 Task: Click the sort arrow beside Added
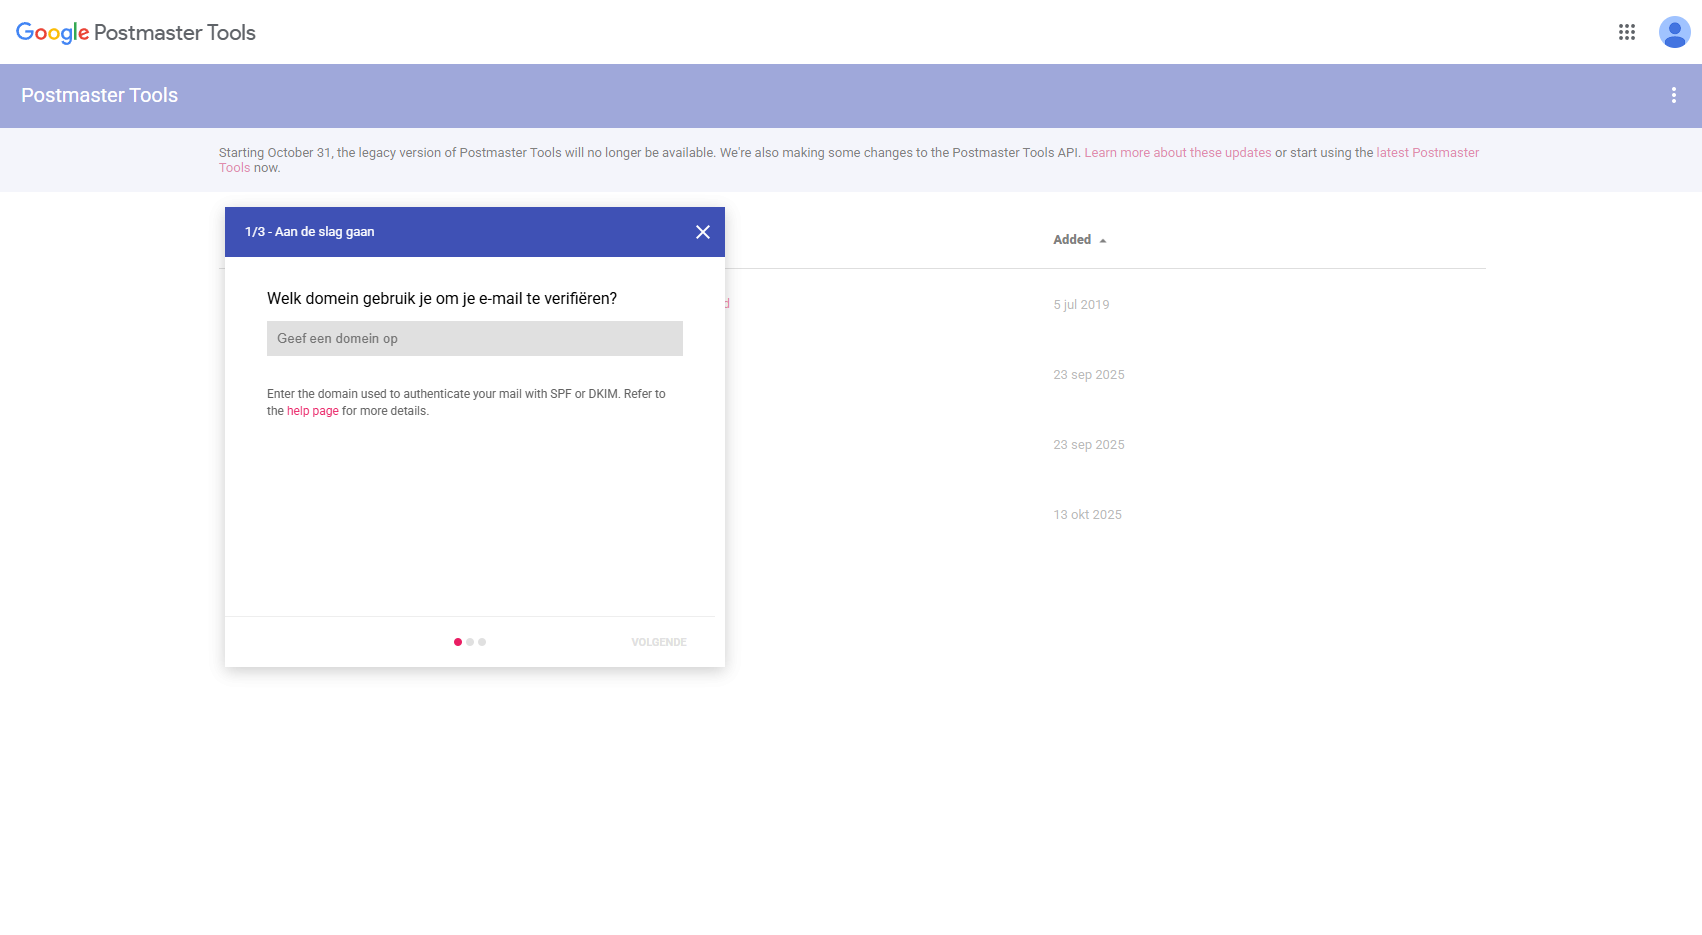point(1105,240)
